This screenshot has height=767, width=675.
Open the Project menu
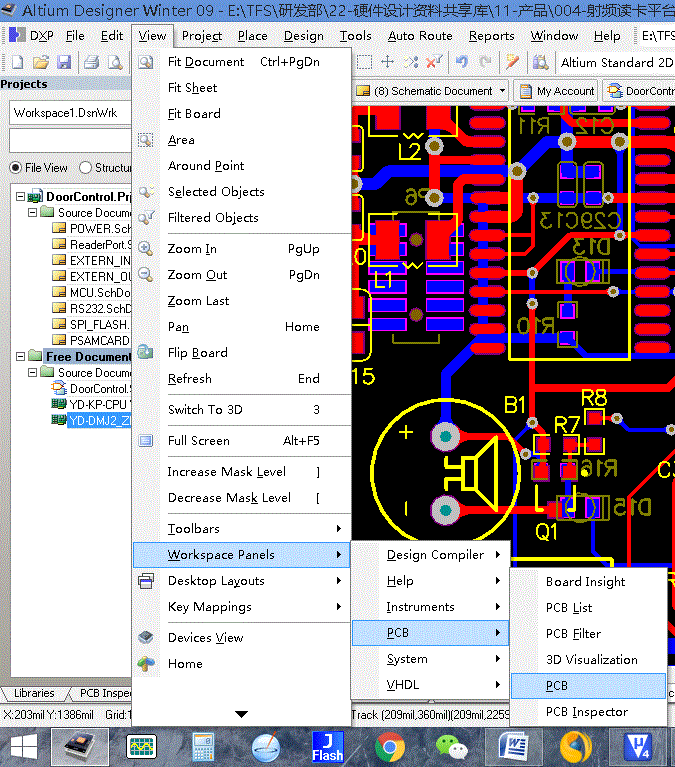(202, 36)
